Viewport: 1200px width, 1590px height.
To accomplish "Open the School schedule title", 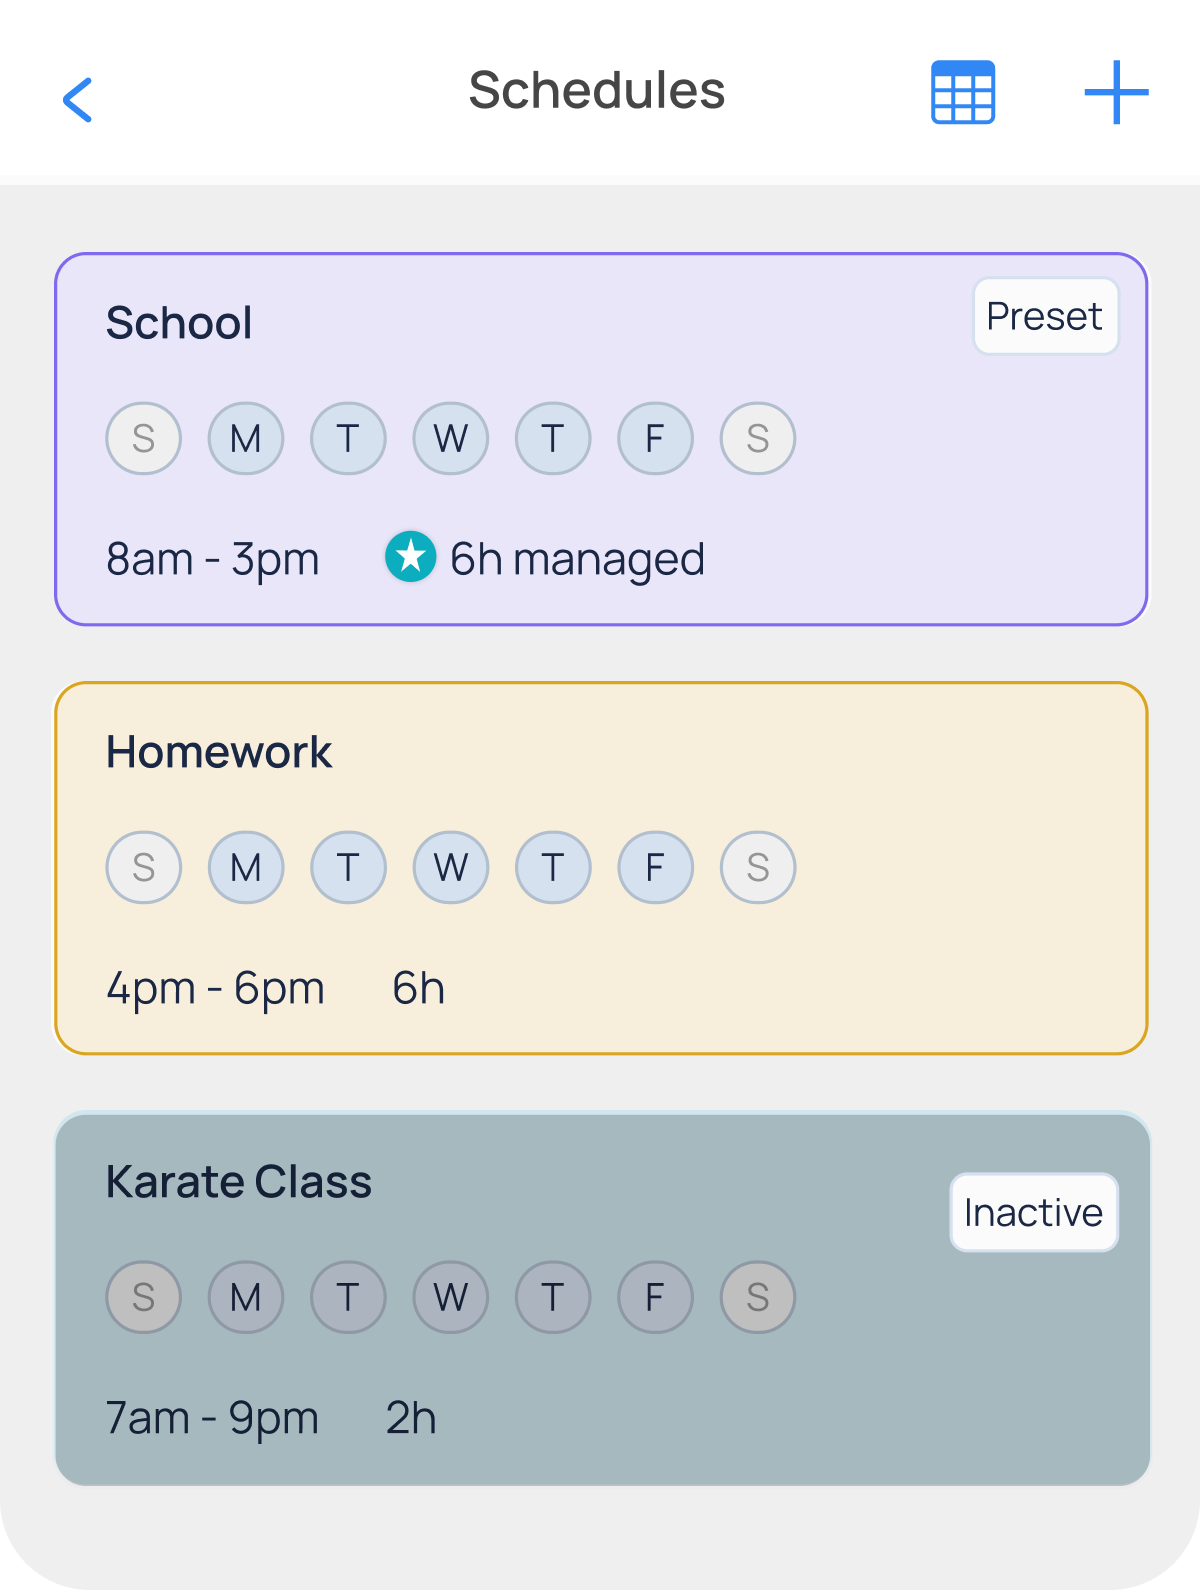I will coord(179,323).
